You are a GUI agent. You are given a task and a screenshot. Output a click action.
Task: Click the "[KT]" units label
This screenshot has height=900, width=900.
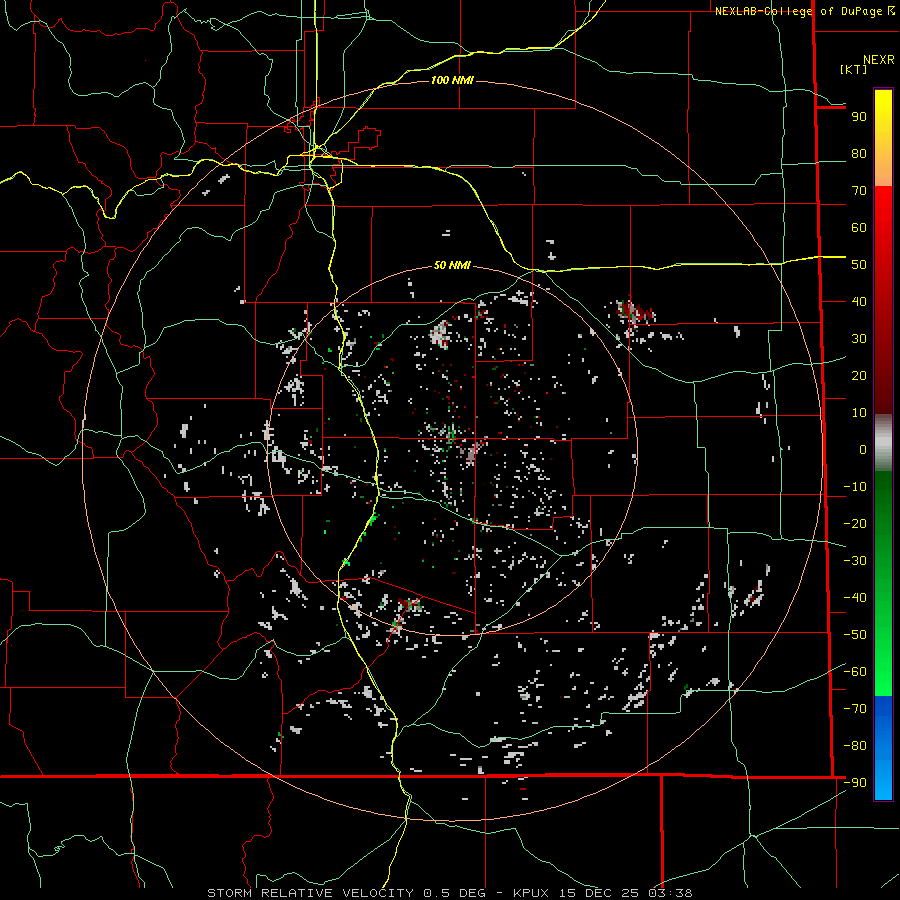coord(854,69)
